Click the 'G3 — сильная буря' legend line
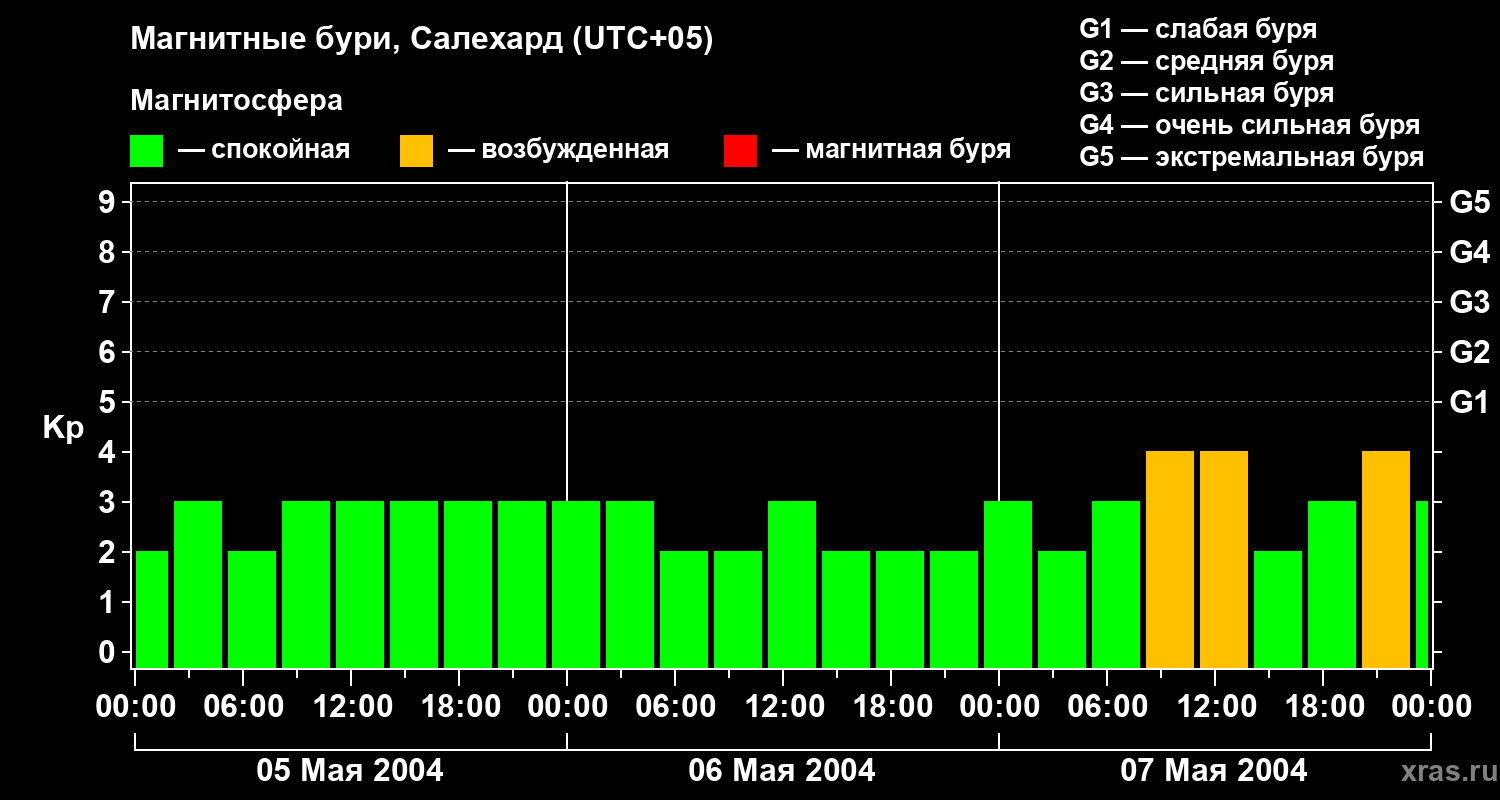 tap(1207, 93)
